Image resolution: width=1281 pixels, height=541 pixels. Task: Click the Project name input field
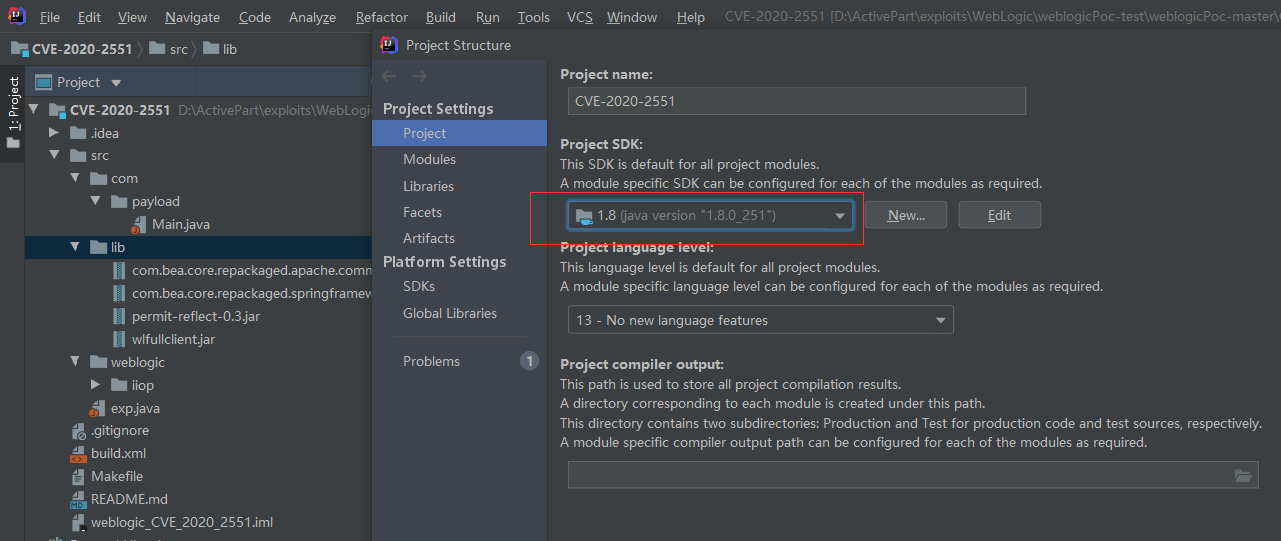(x=797, y=101)
